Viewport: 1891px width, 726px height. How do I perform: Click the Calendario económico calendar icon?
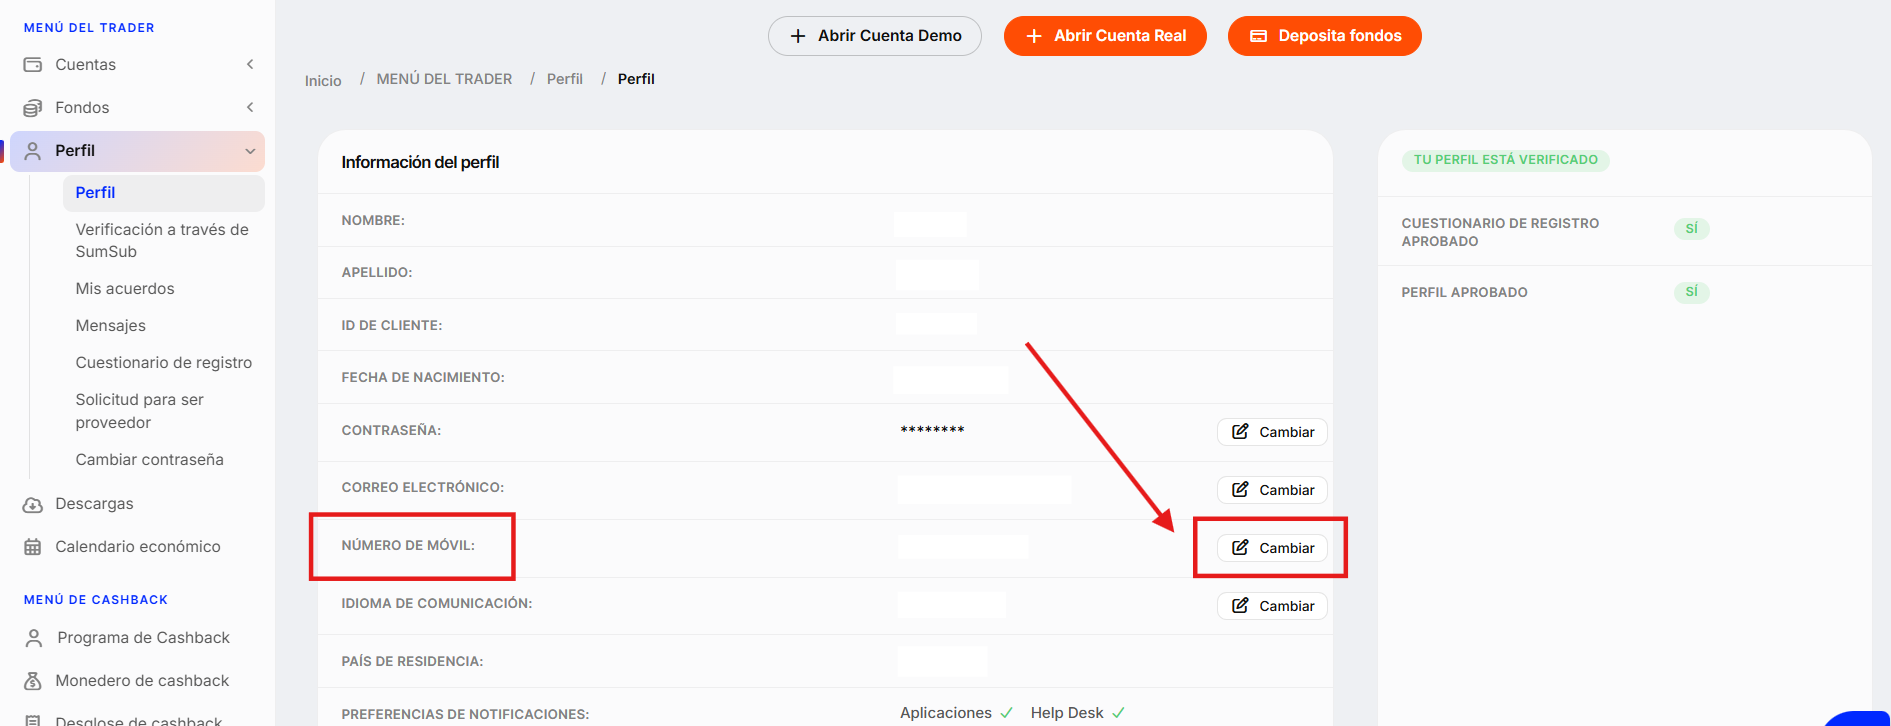point(33,547)
